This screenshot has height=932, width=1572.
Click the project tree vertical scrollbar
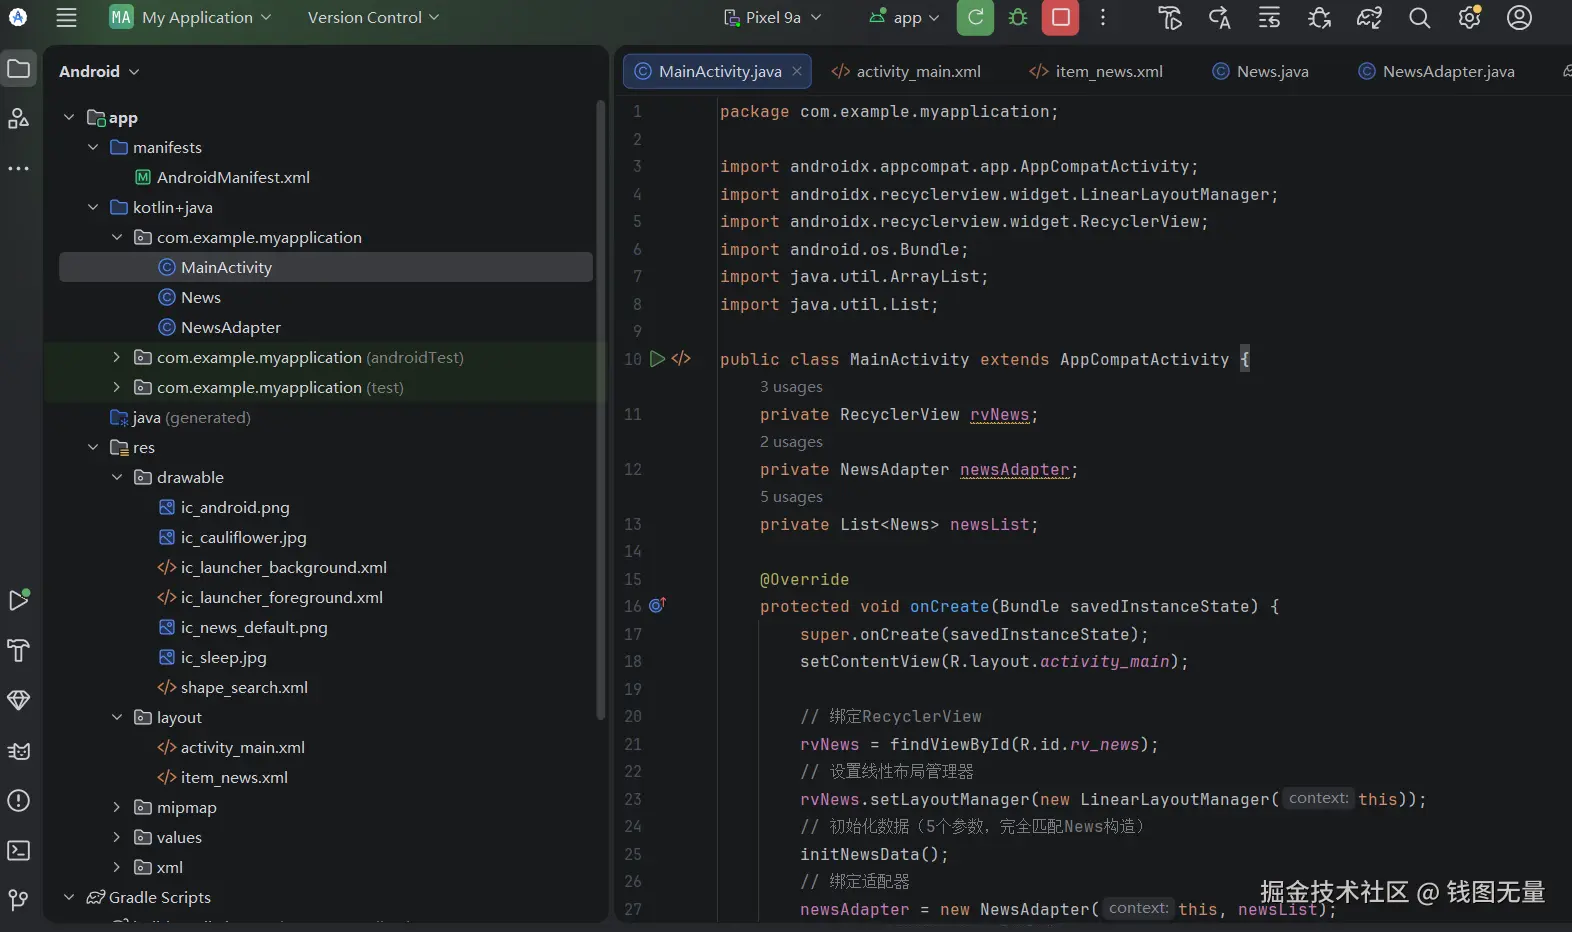tap(600, 410)
